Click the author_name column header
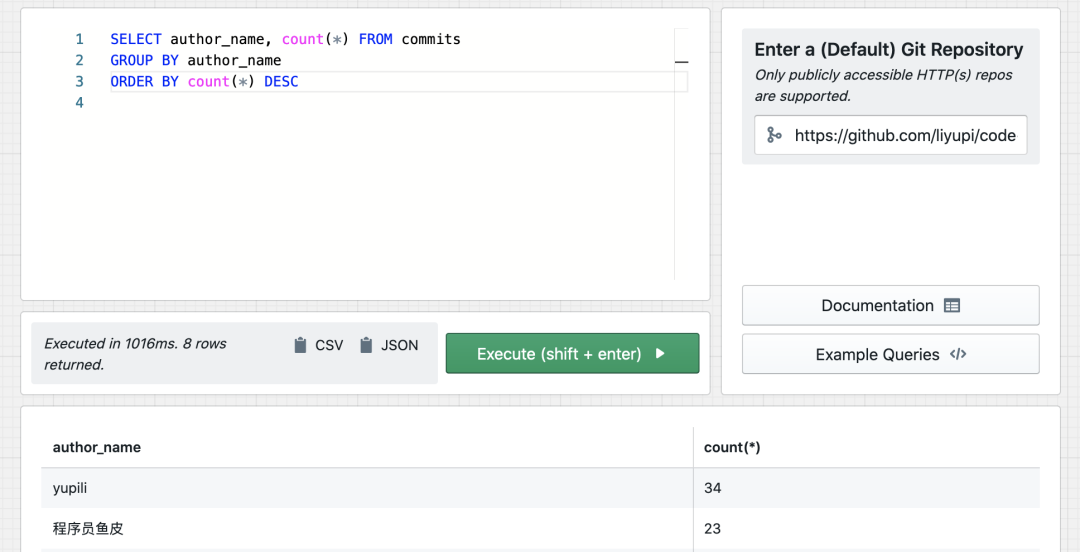Image resolution: width=1080 pixels, height=552 pixels. [97, 447]
